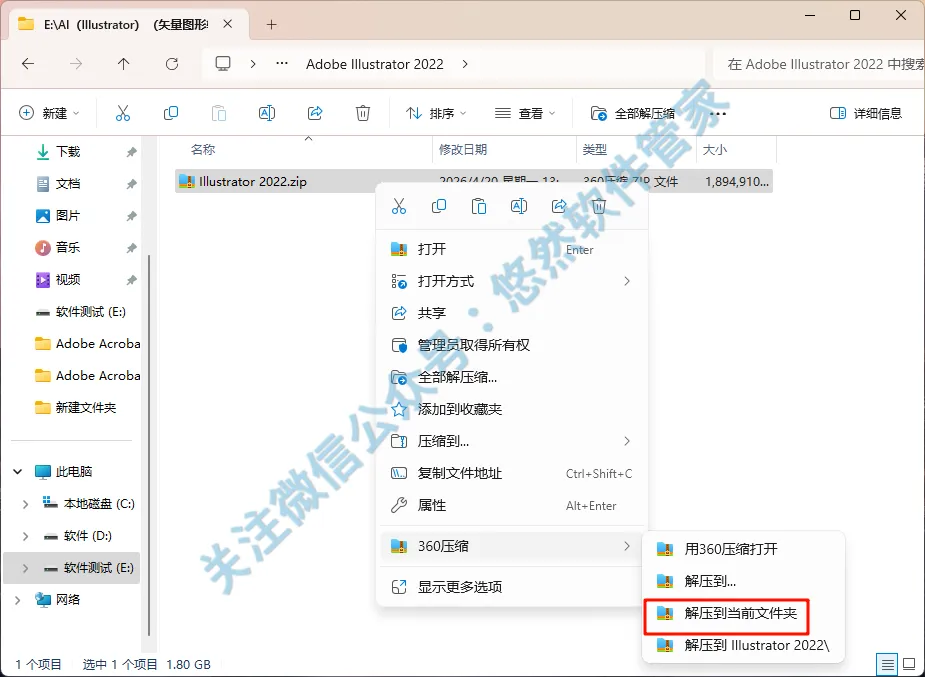Click the Cut icon in the toolbar
This screenshot has width=925, height=677.
tap(123, 113)
